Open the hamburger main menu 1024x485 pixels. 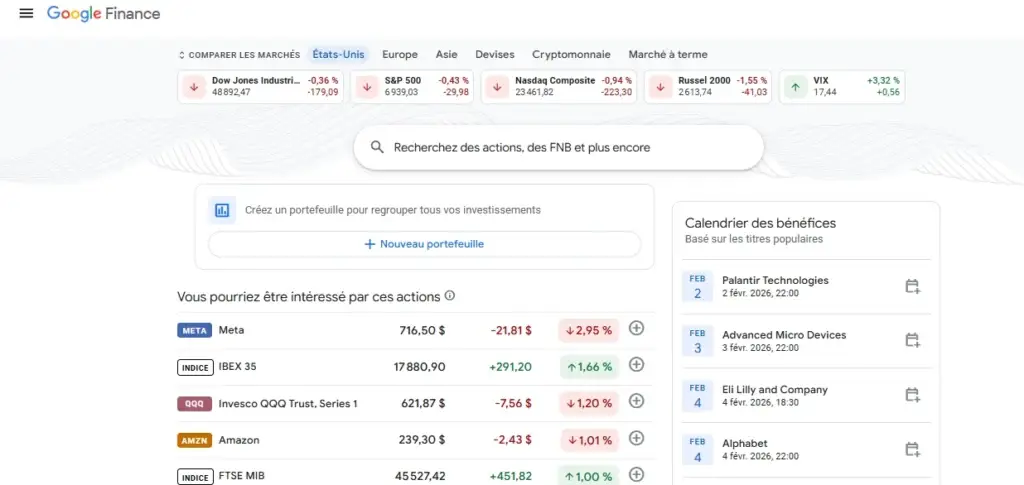(x=26, y=13)
